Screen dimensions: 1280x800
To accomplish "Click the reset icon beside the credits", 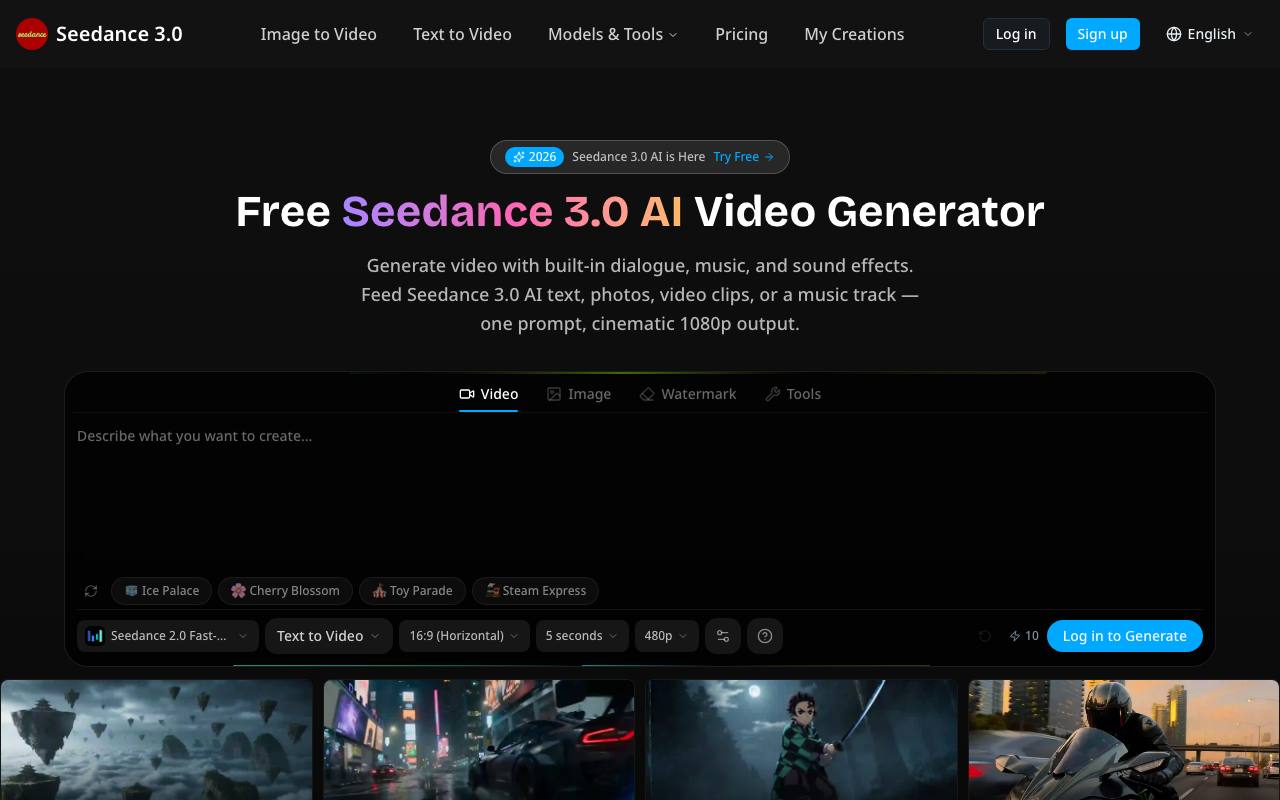I will [985, 636].
